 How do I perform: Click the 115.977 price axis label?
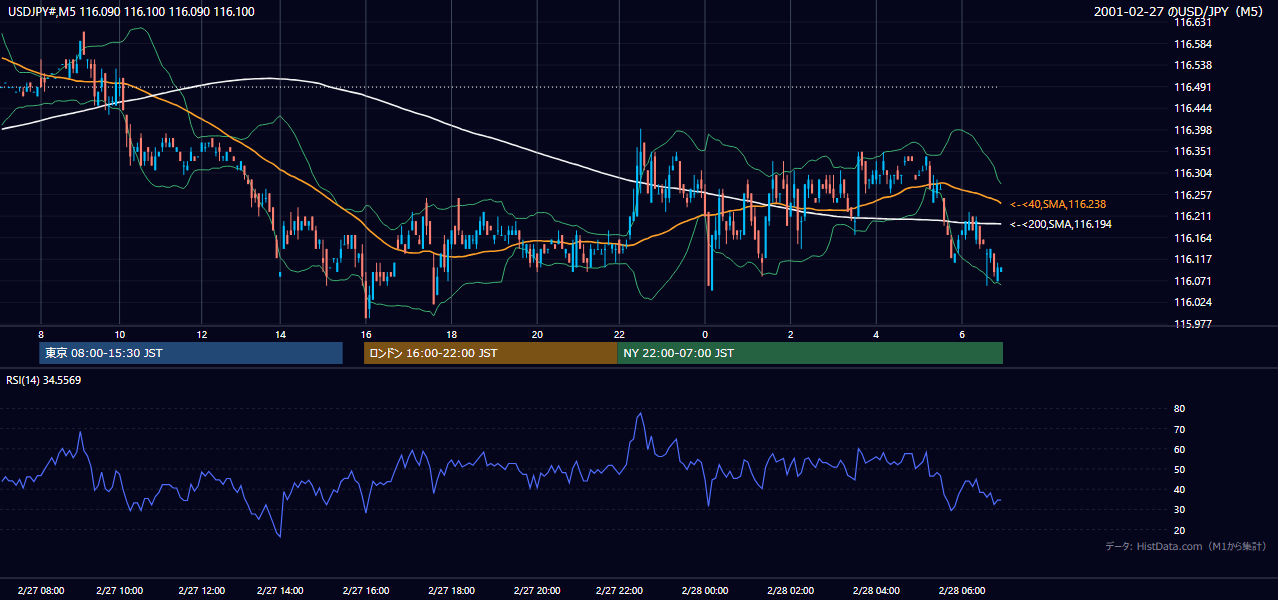click(1192, 324)
